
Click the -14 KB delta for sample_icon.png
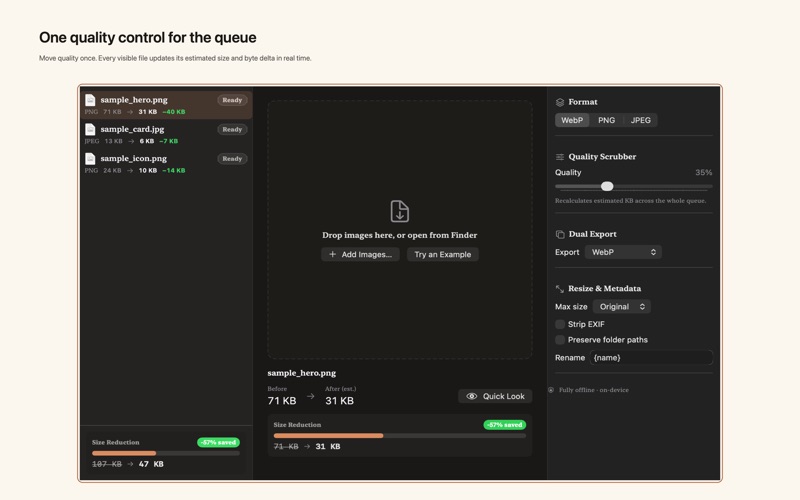point(173,170)
